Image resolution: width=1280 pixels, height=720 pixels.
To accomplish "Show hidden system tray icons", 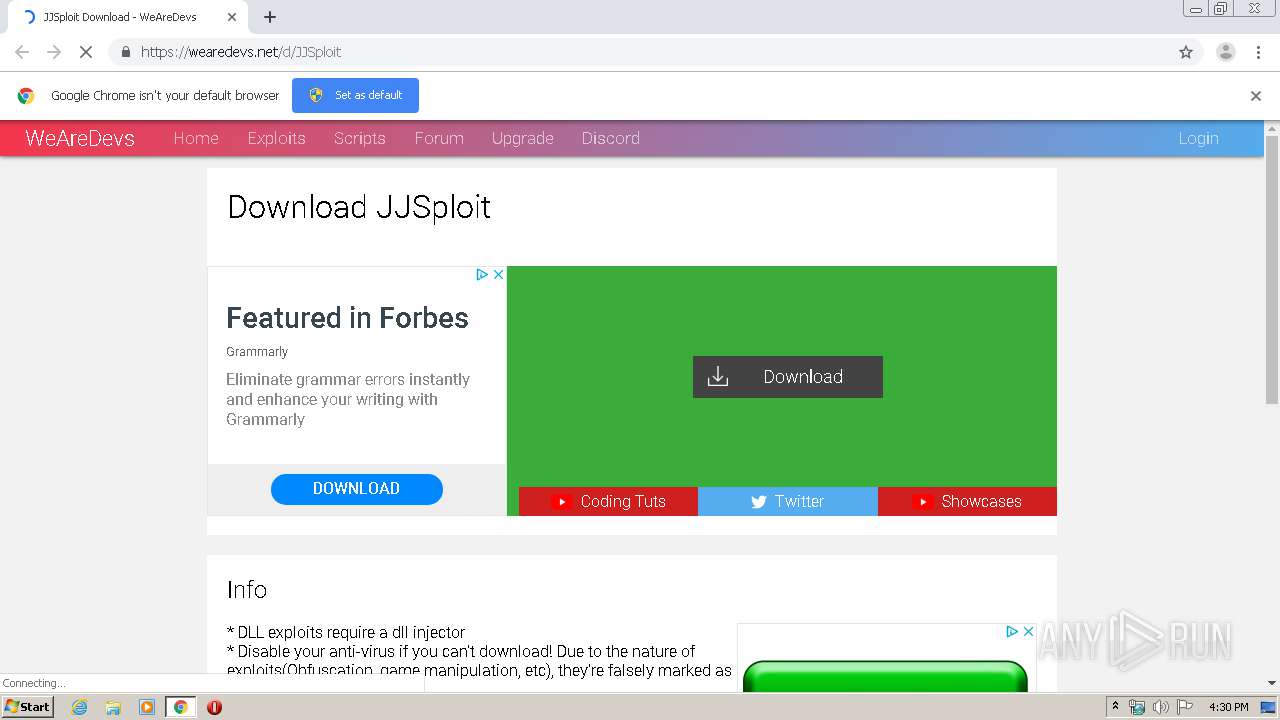I will 1116,707.
